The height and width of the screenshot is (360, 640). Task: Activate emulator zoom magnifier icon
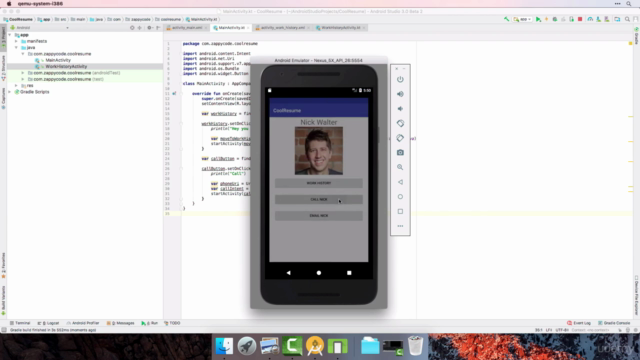coord(400,167)
